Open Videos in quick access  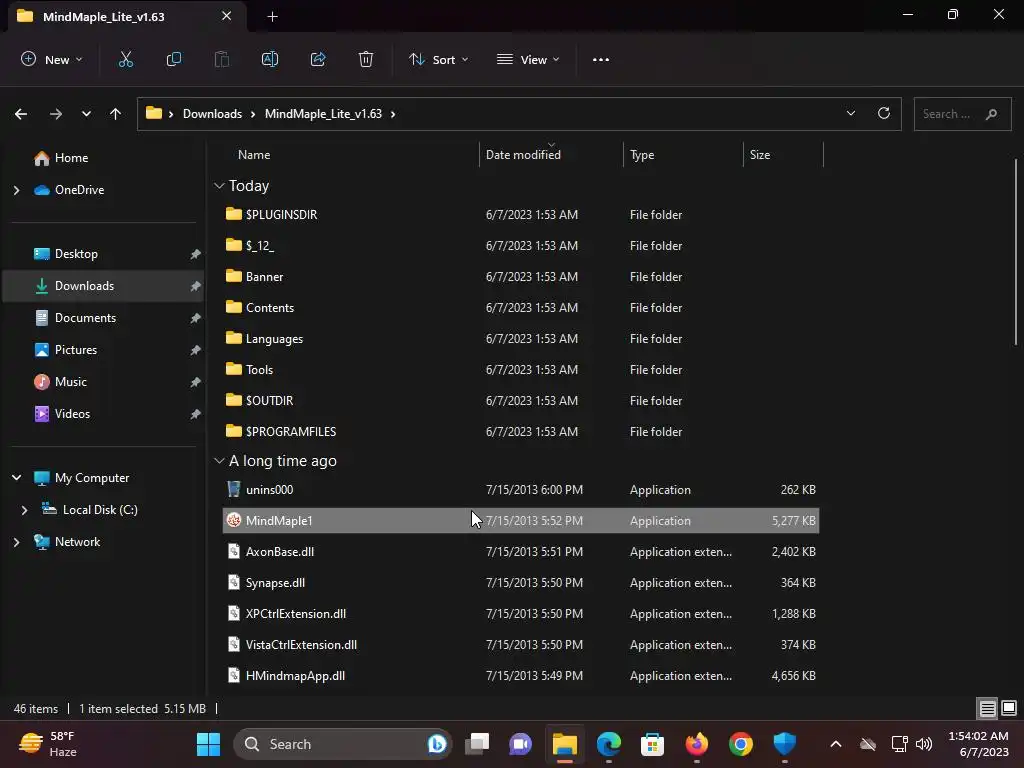tap(72, 414)
